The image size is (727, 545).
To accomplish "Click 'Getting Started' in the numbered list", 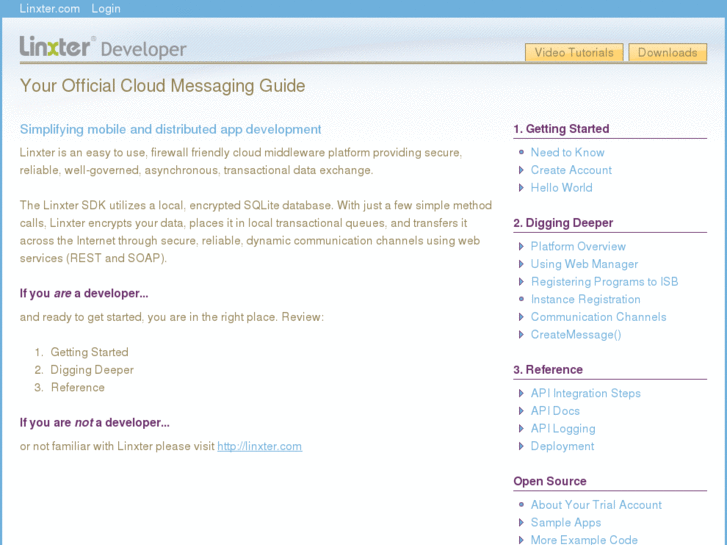I will point(89,352).
